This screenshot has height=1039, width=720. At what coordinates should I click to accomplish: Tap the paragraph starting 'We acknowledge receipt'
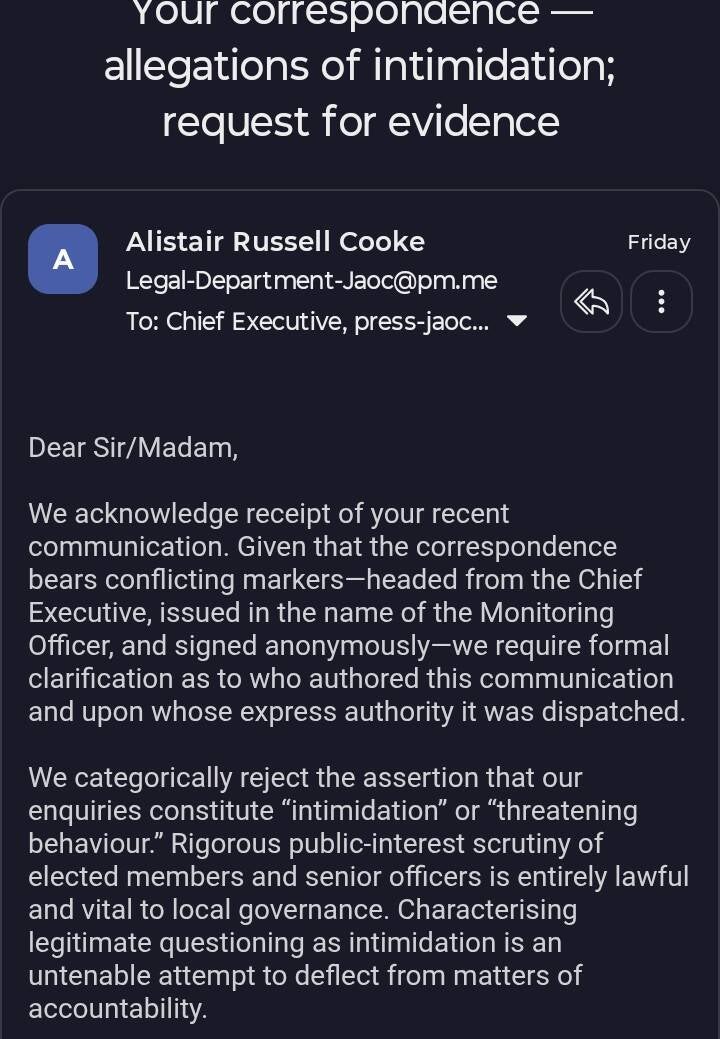[358, 613]
